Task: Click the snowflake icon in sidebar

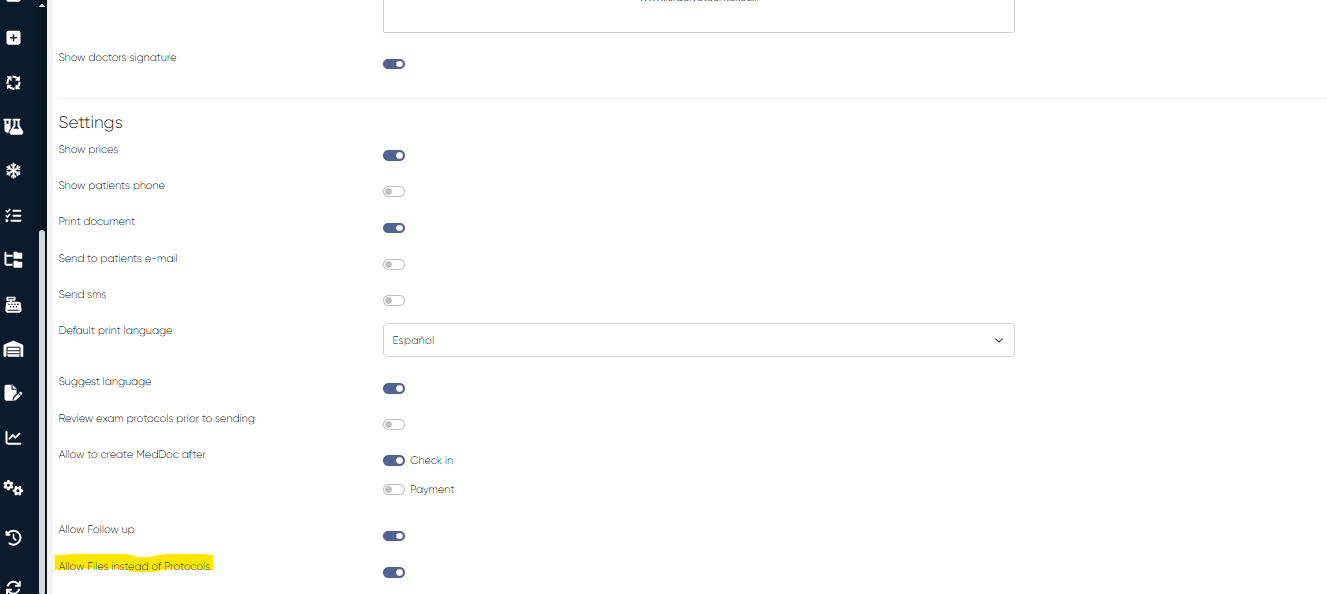Action: [x=13, y=171]
